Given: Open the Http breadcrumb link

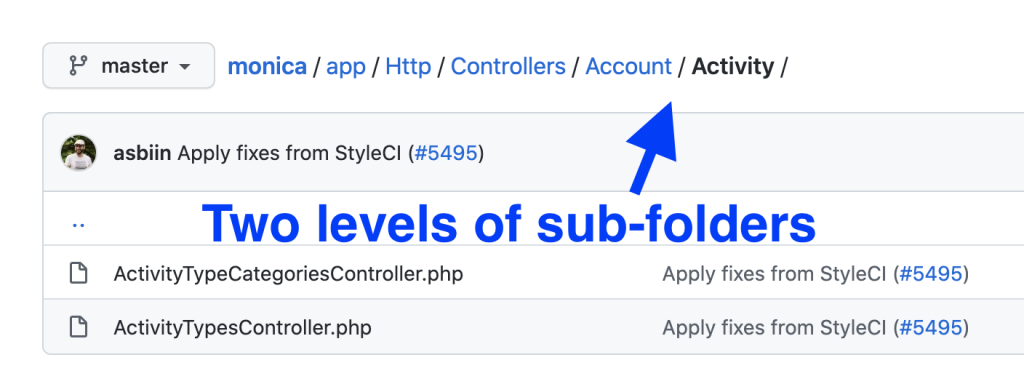Looking at the screenshot, I should [408, 66].
